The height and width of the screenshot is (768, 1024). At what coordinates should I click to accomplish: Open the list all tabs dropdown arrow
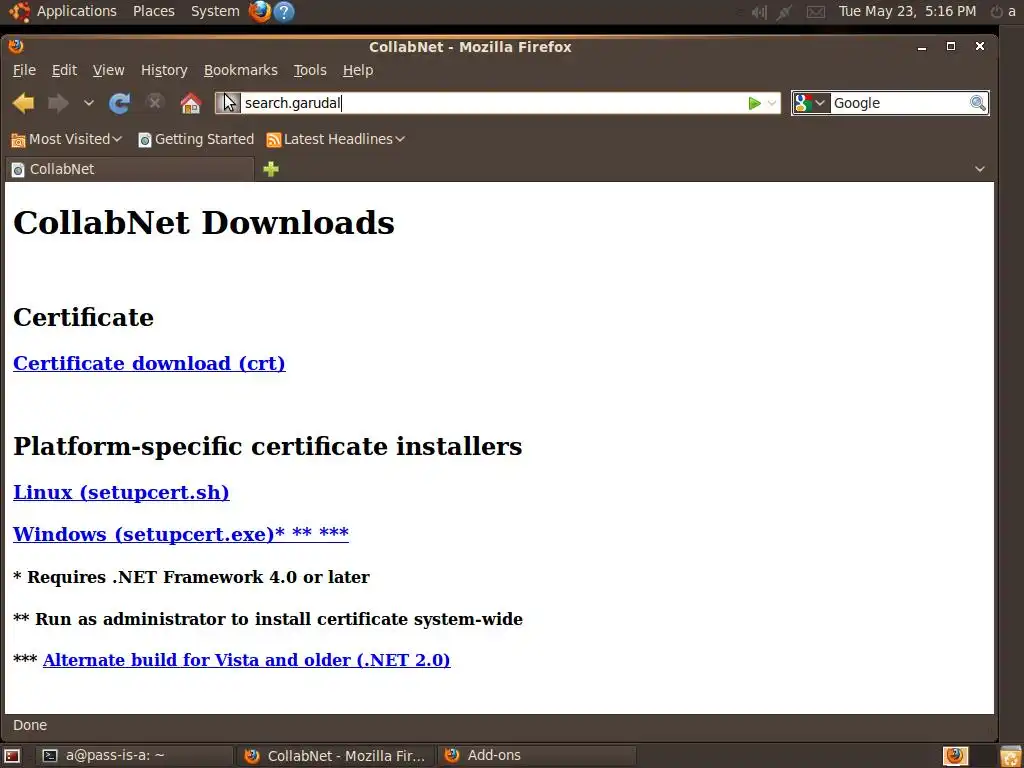[x=980, y=169]
